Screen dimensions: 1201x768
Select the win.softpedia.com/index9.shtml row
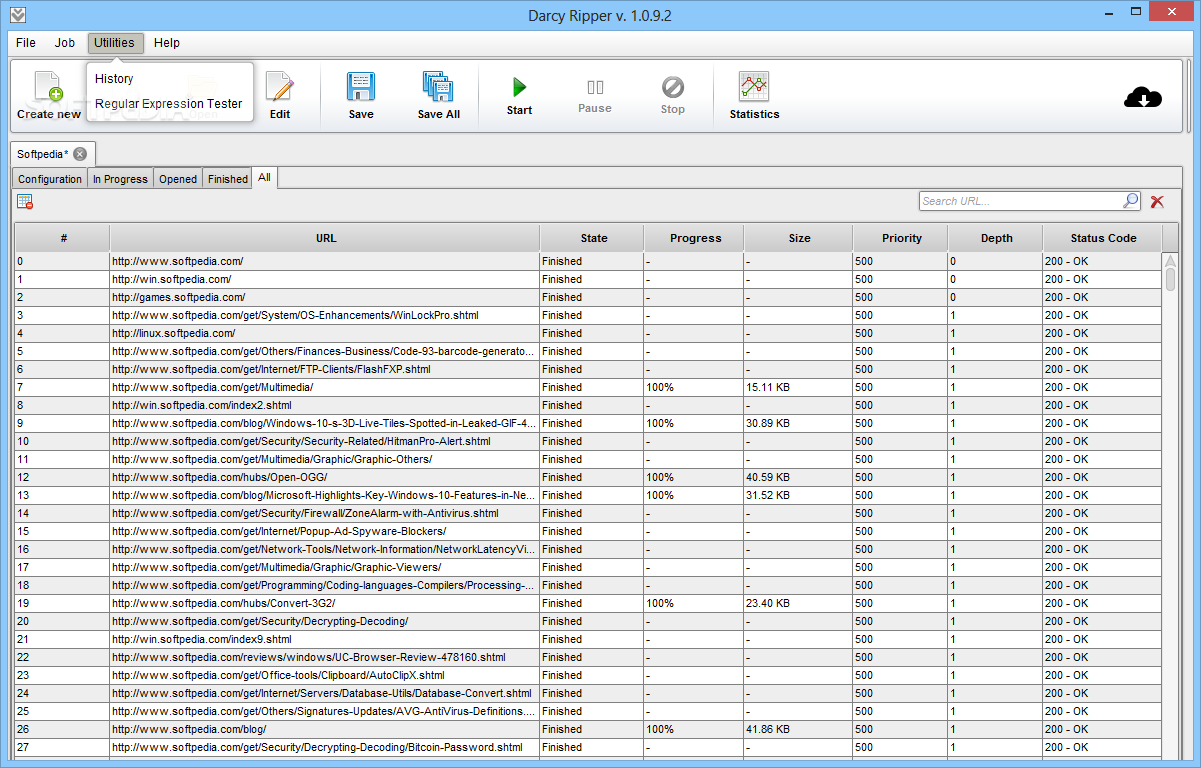tap(588, 639)
